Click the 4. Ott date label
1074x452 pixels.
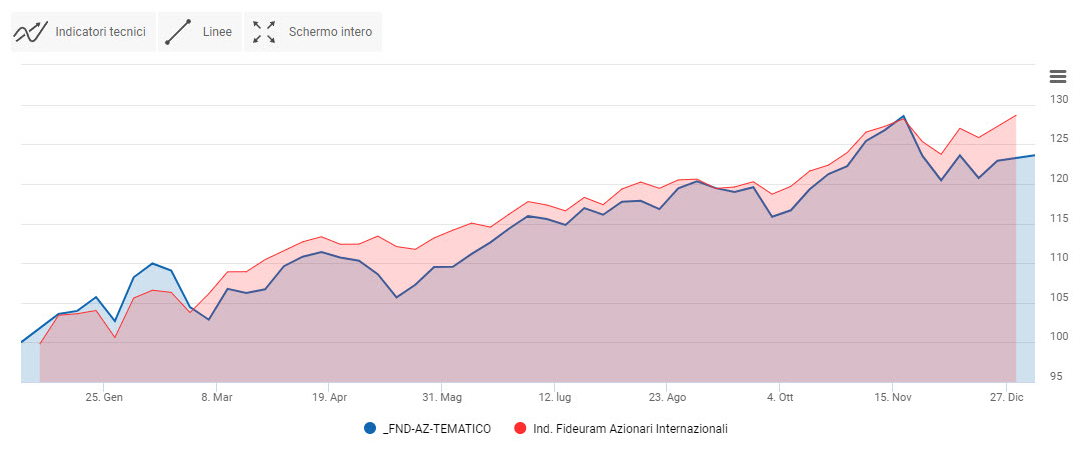point(779,396)
